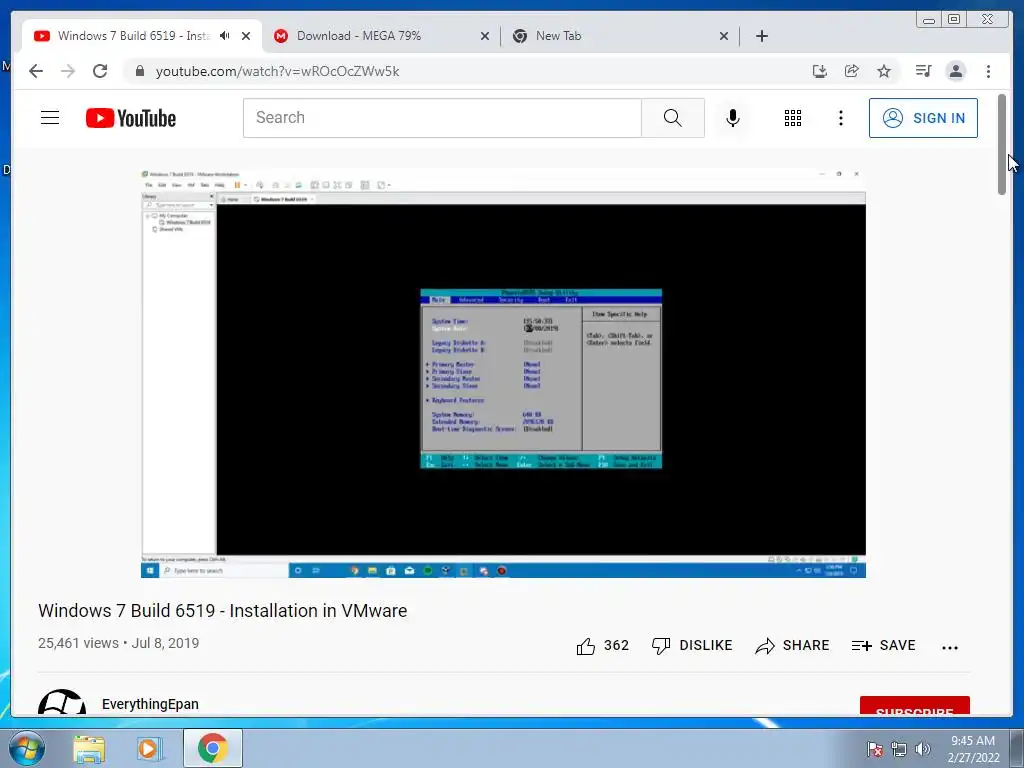This screenshot has height=768, width=1024.
Task: Open the EverythingEpan channel link
Action: click(x=150, y=704)
